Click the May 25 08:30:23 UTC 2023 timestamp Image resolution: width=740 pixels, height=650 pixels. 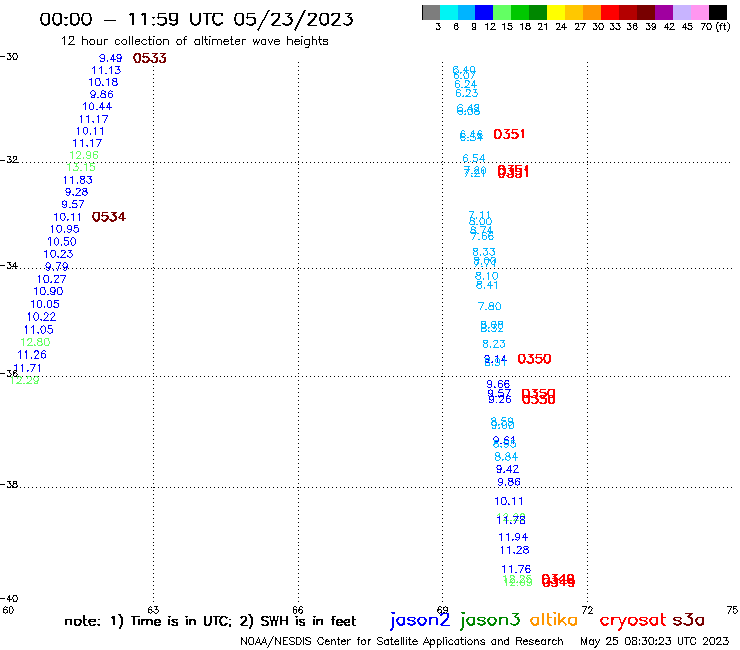[x=655, y=641]
